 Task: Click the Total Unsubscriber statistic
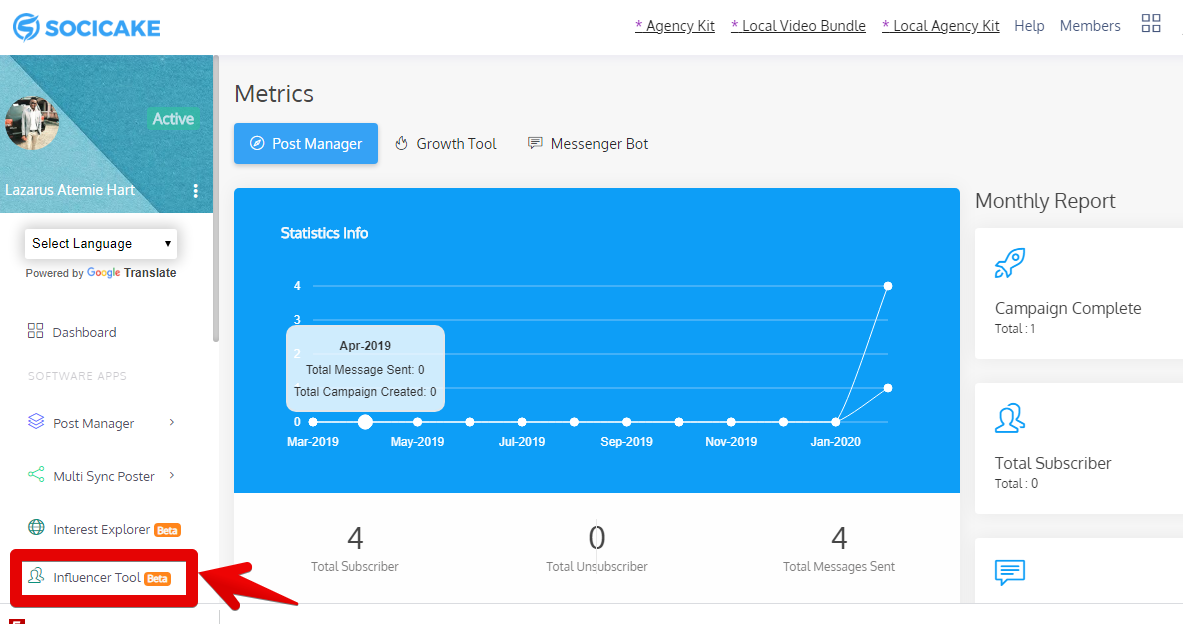pos(597,550)
